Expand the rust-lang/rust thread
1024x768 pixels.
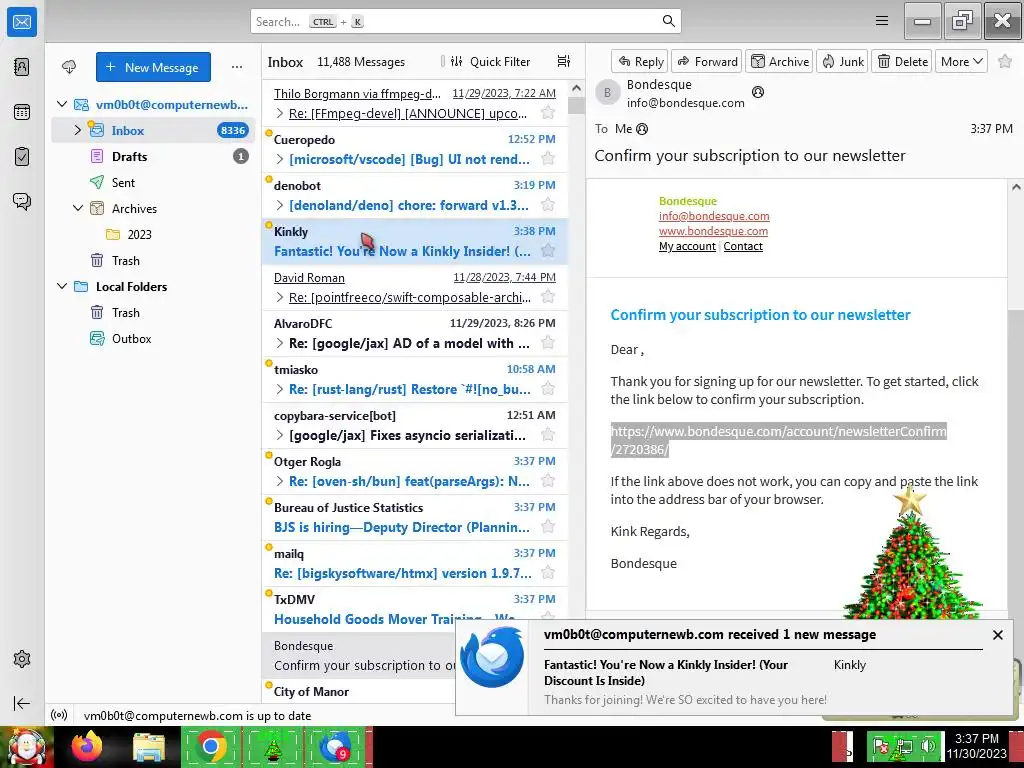point(280,389)
